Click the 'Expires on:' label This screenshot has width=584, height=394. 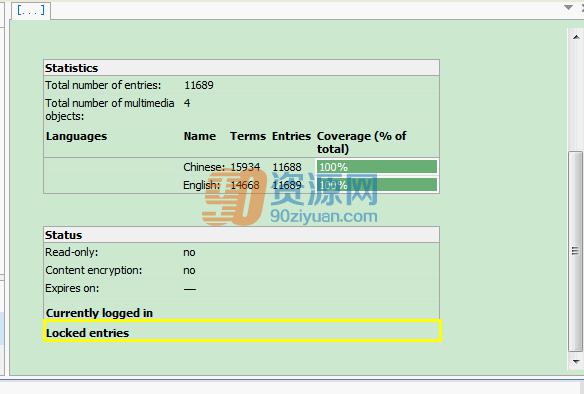coord(72,288)
